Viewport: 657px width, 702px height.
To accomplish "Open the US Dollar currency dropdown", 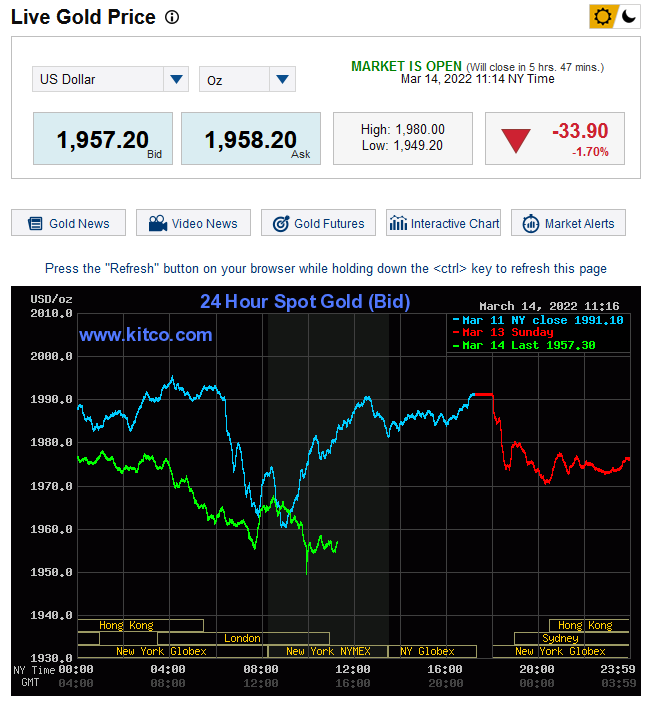I will pos(110,79).
